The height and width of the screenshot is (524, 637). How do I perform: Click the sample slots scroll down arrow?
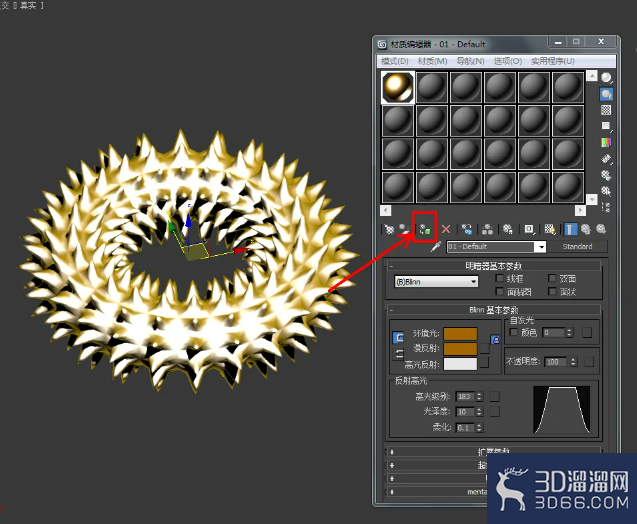coord(592,199)
